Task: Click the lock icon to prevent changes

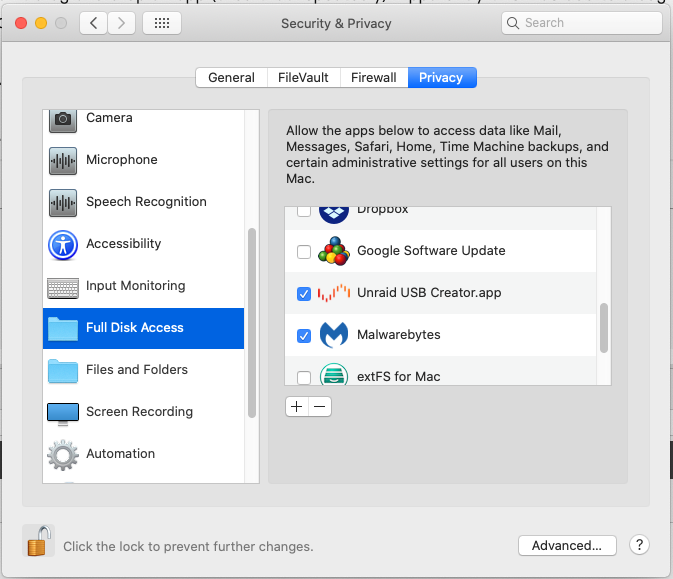Action: pyautogui.click(x=39, y=541)
